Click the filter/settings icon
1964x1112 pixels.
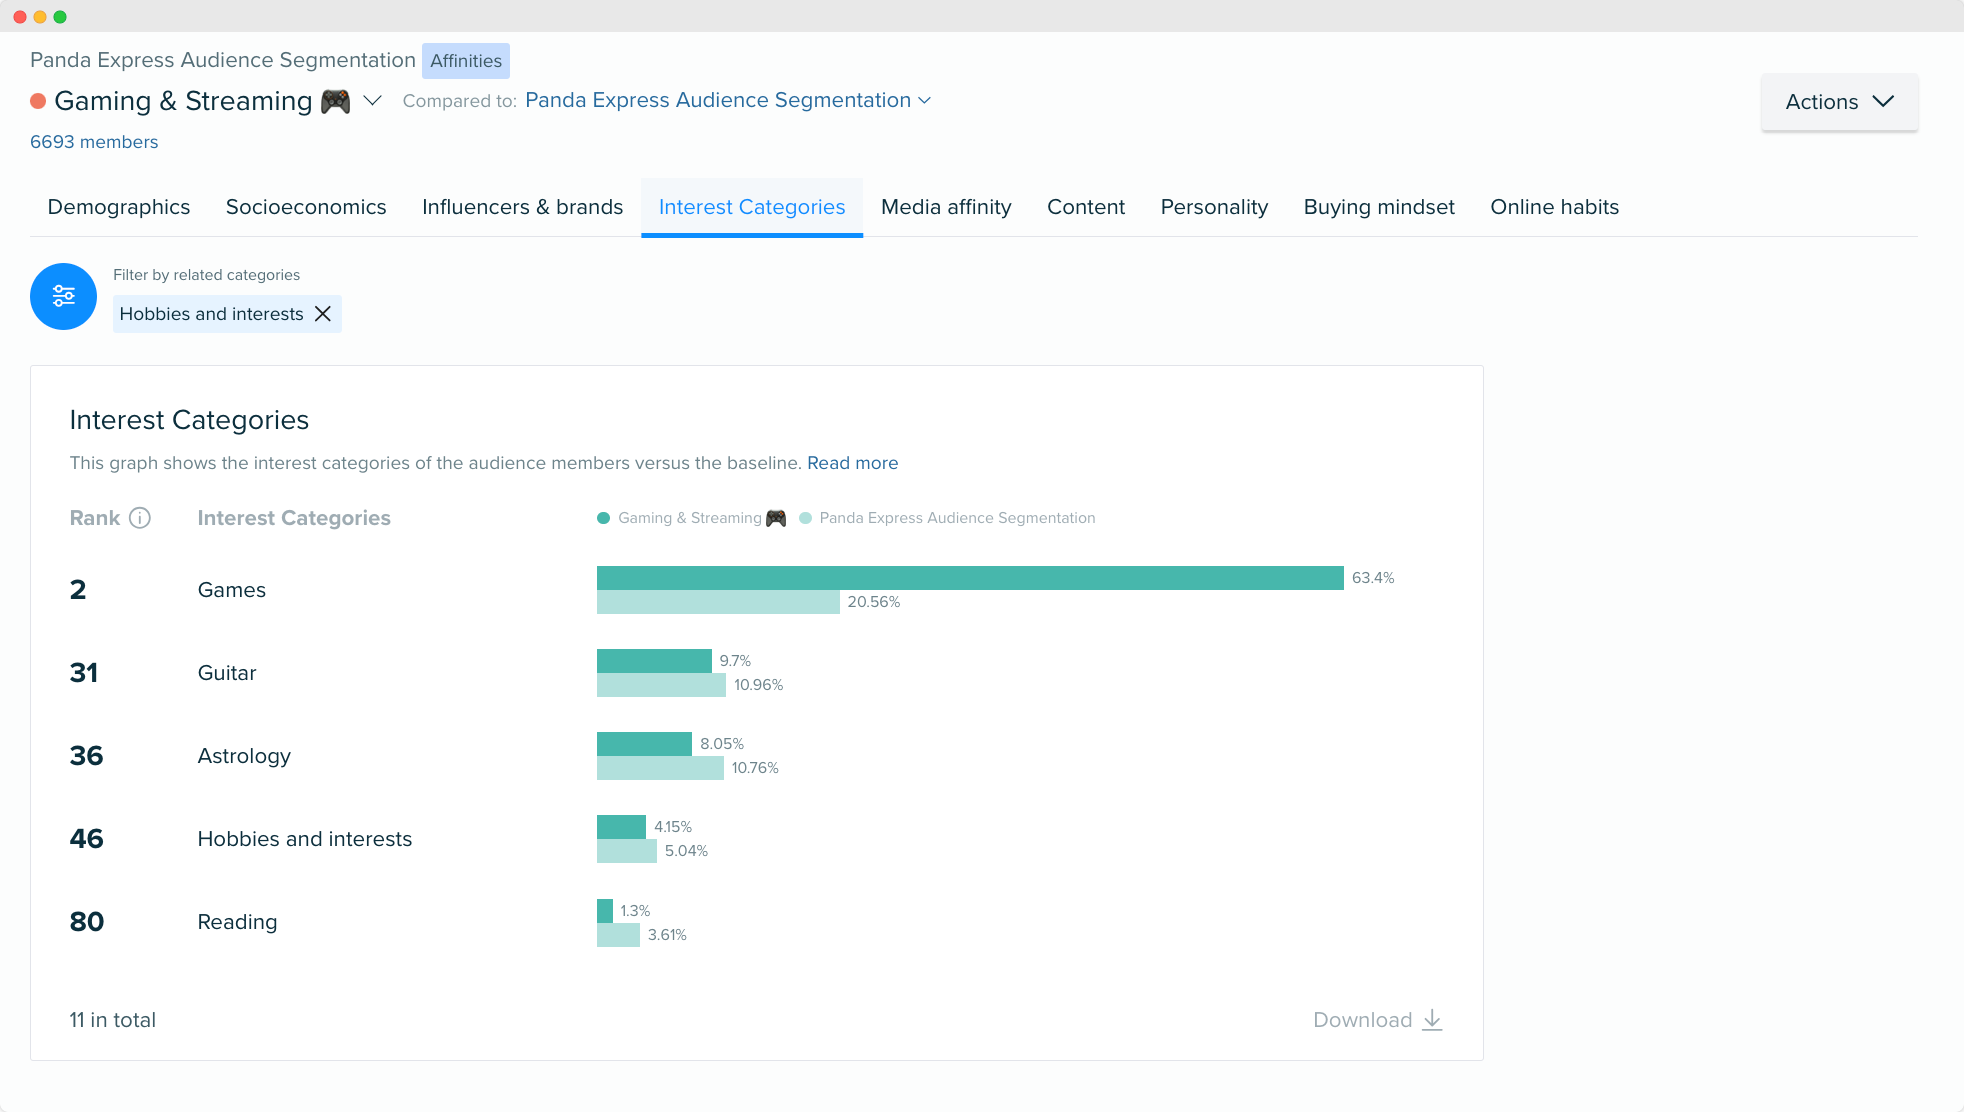[63, 297]
